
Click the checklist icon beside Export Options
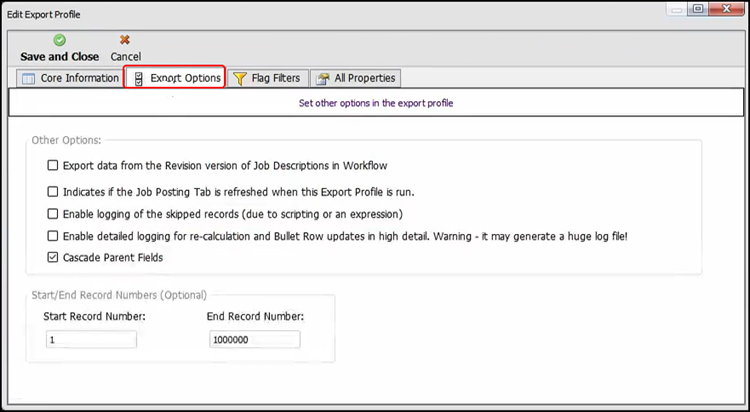(139, 78)
